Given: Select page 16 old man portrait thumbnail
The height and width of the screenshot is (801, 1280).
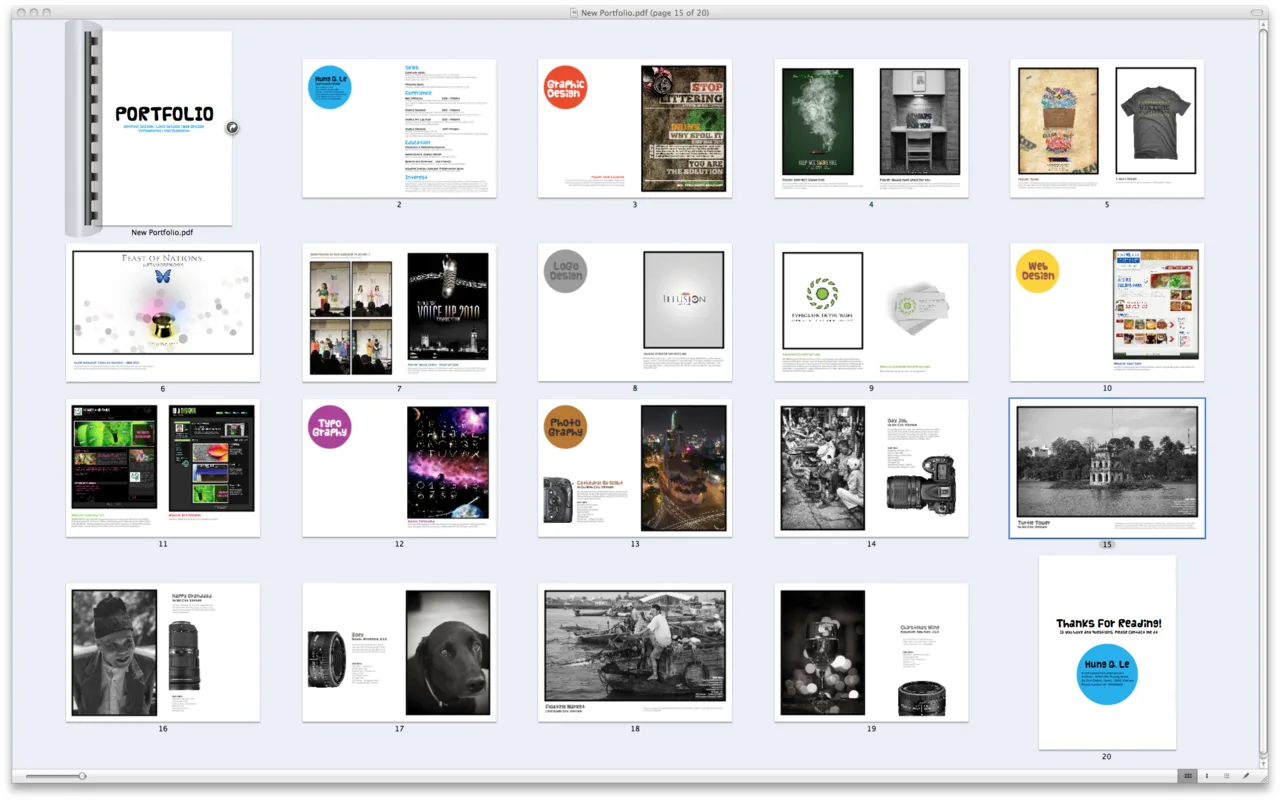Looking at the screenshot, I should (x=163, y=652).
